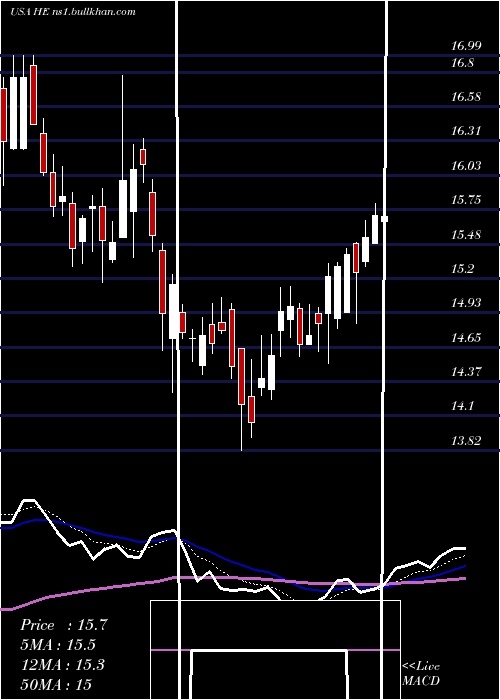This screenshot has width=500, height=700.
Task: Click the 14.37 price level label
Action: [466, 371]
